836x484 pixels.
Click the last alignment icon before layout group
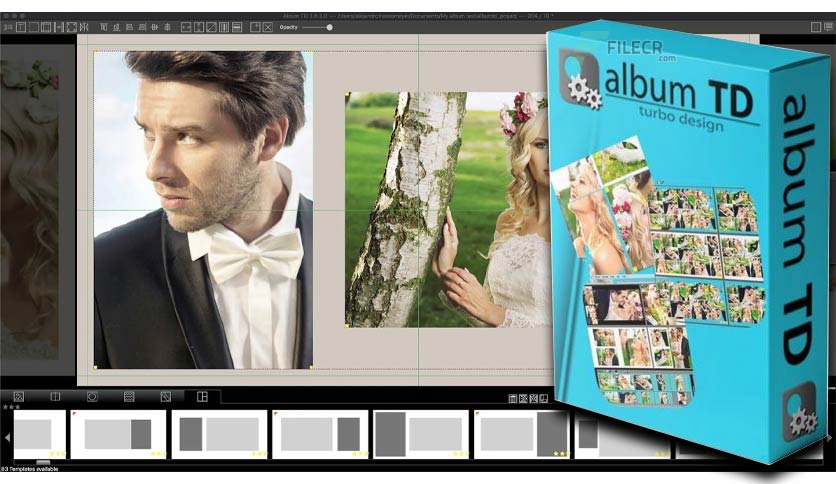(167, 27)
